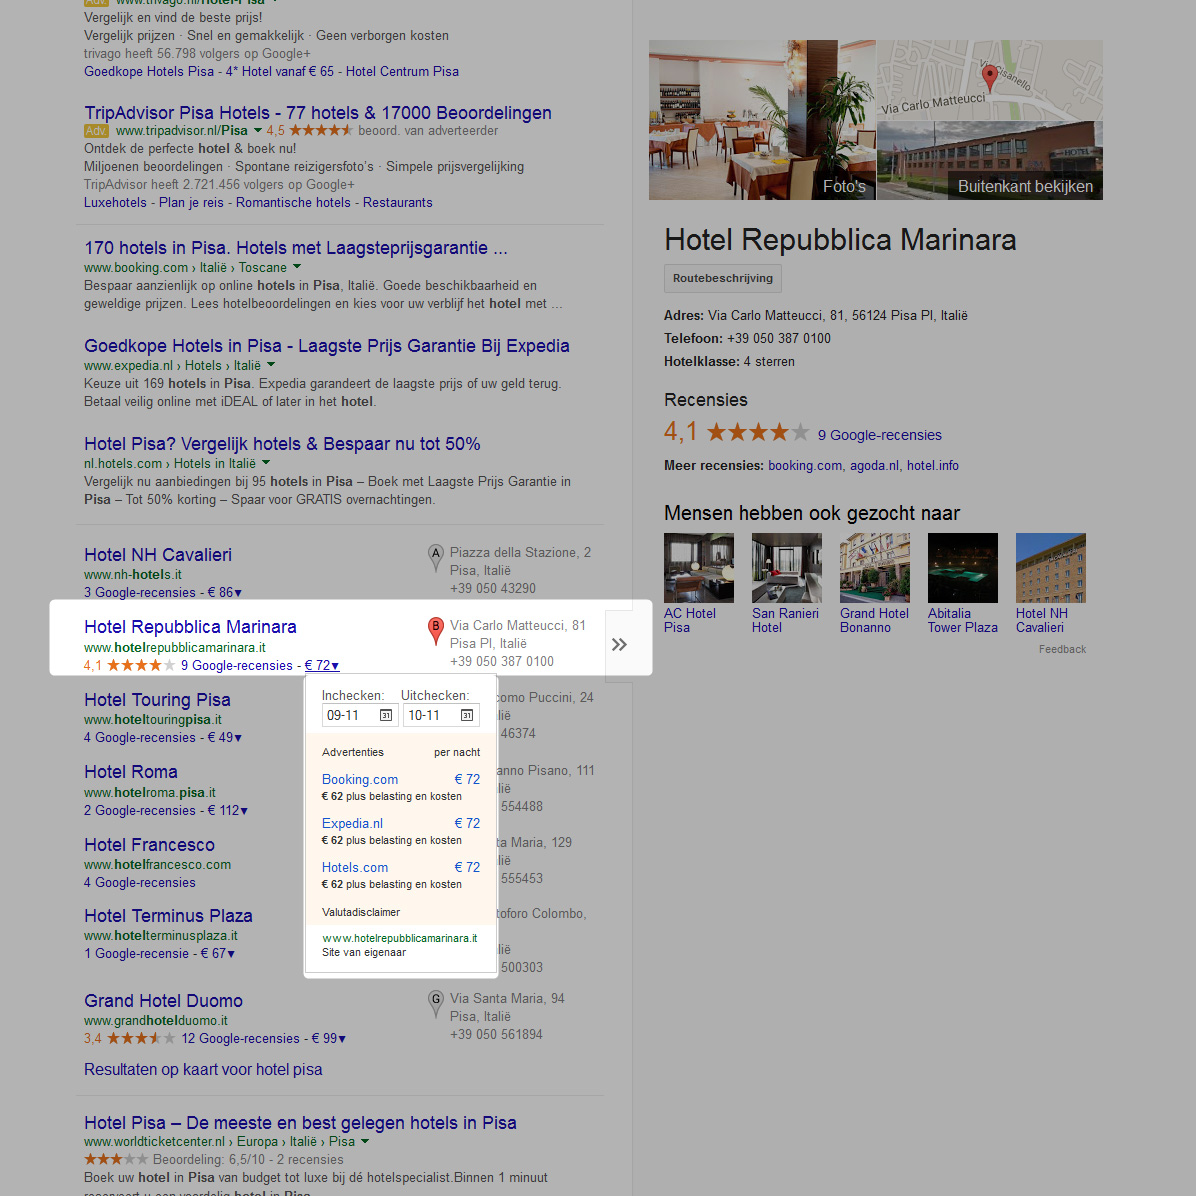Open the Buitenkant bekijken street view photo
1196x1196 pixels.
click(990, 161)
